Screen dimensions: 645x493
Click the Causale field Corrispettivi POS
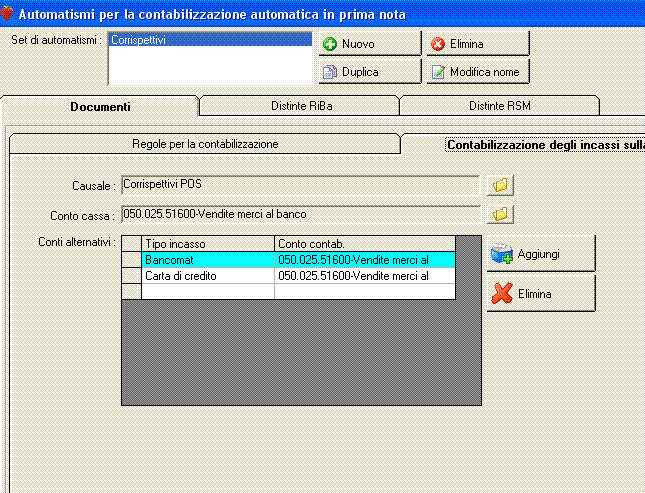click(301, 185)
